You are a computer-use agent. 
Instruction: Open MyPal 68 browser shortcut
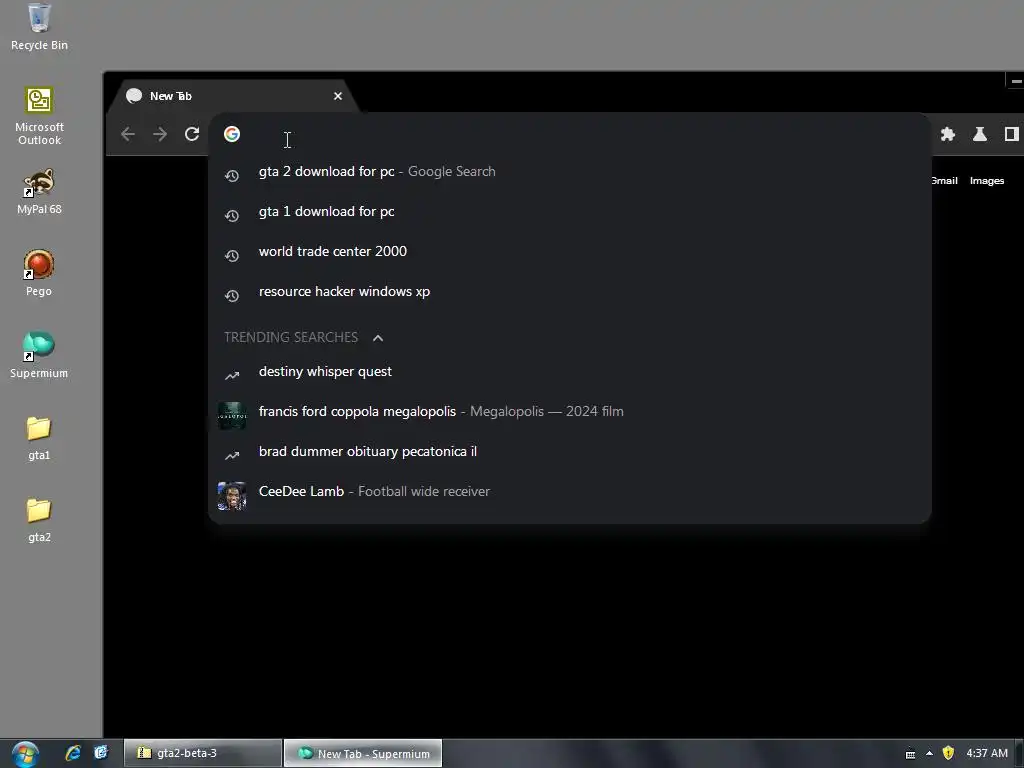pyautogui.click(x=39, y=191)
